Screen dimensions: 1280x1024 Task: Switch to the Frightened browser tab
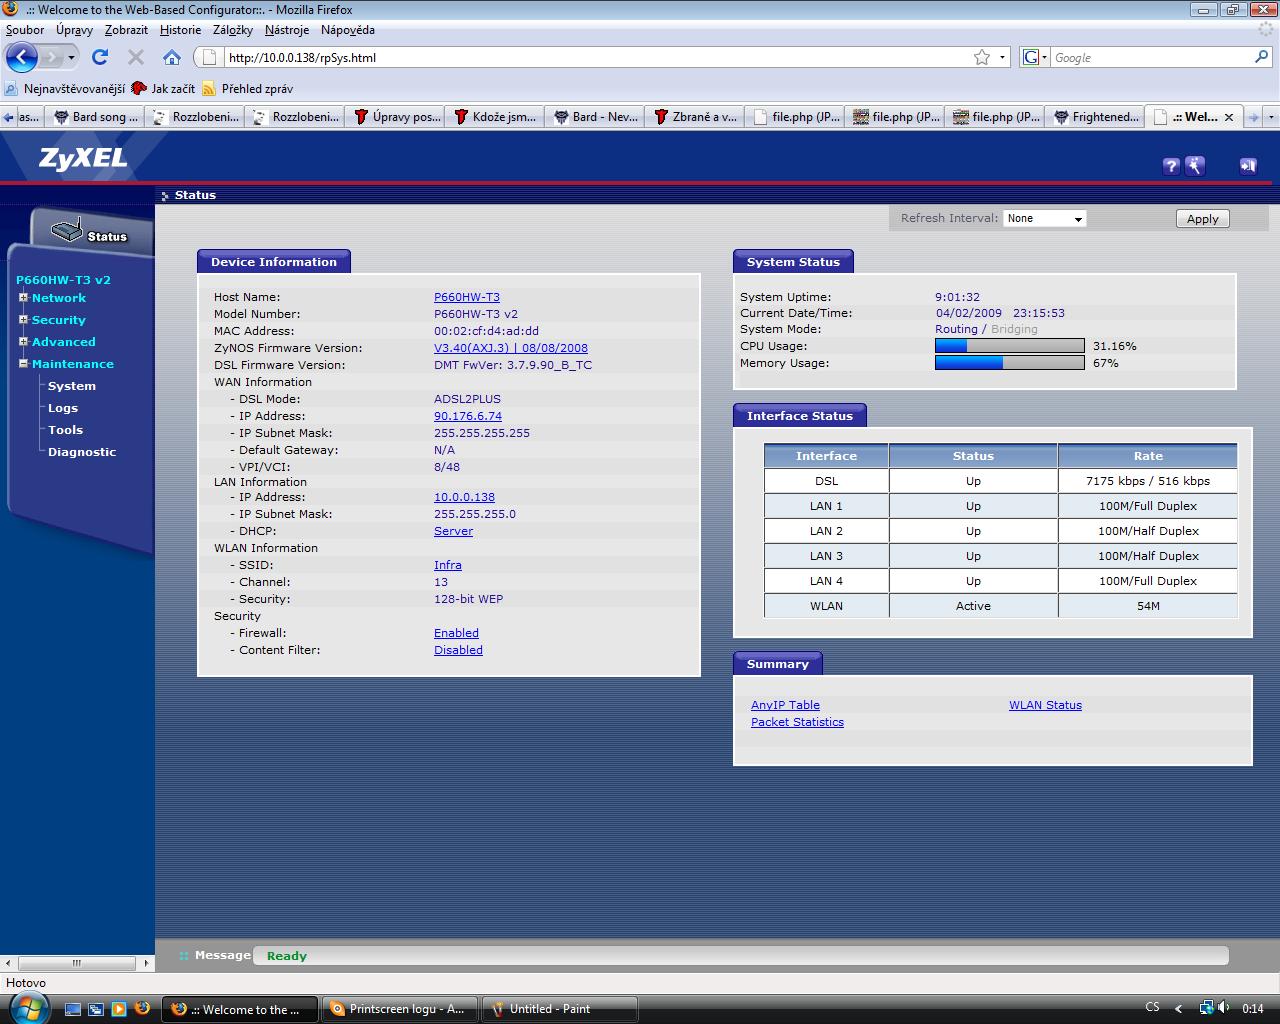1096,117
